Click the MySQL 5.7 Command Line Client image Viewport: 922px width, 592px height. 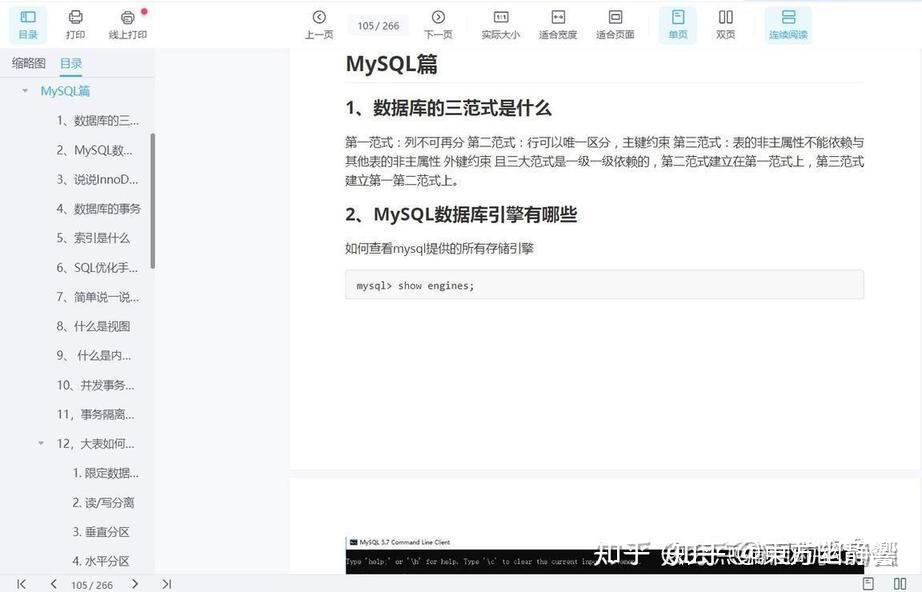604,555
